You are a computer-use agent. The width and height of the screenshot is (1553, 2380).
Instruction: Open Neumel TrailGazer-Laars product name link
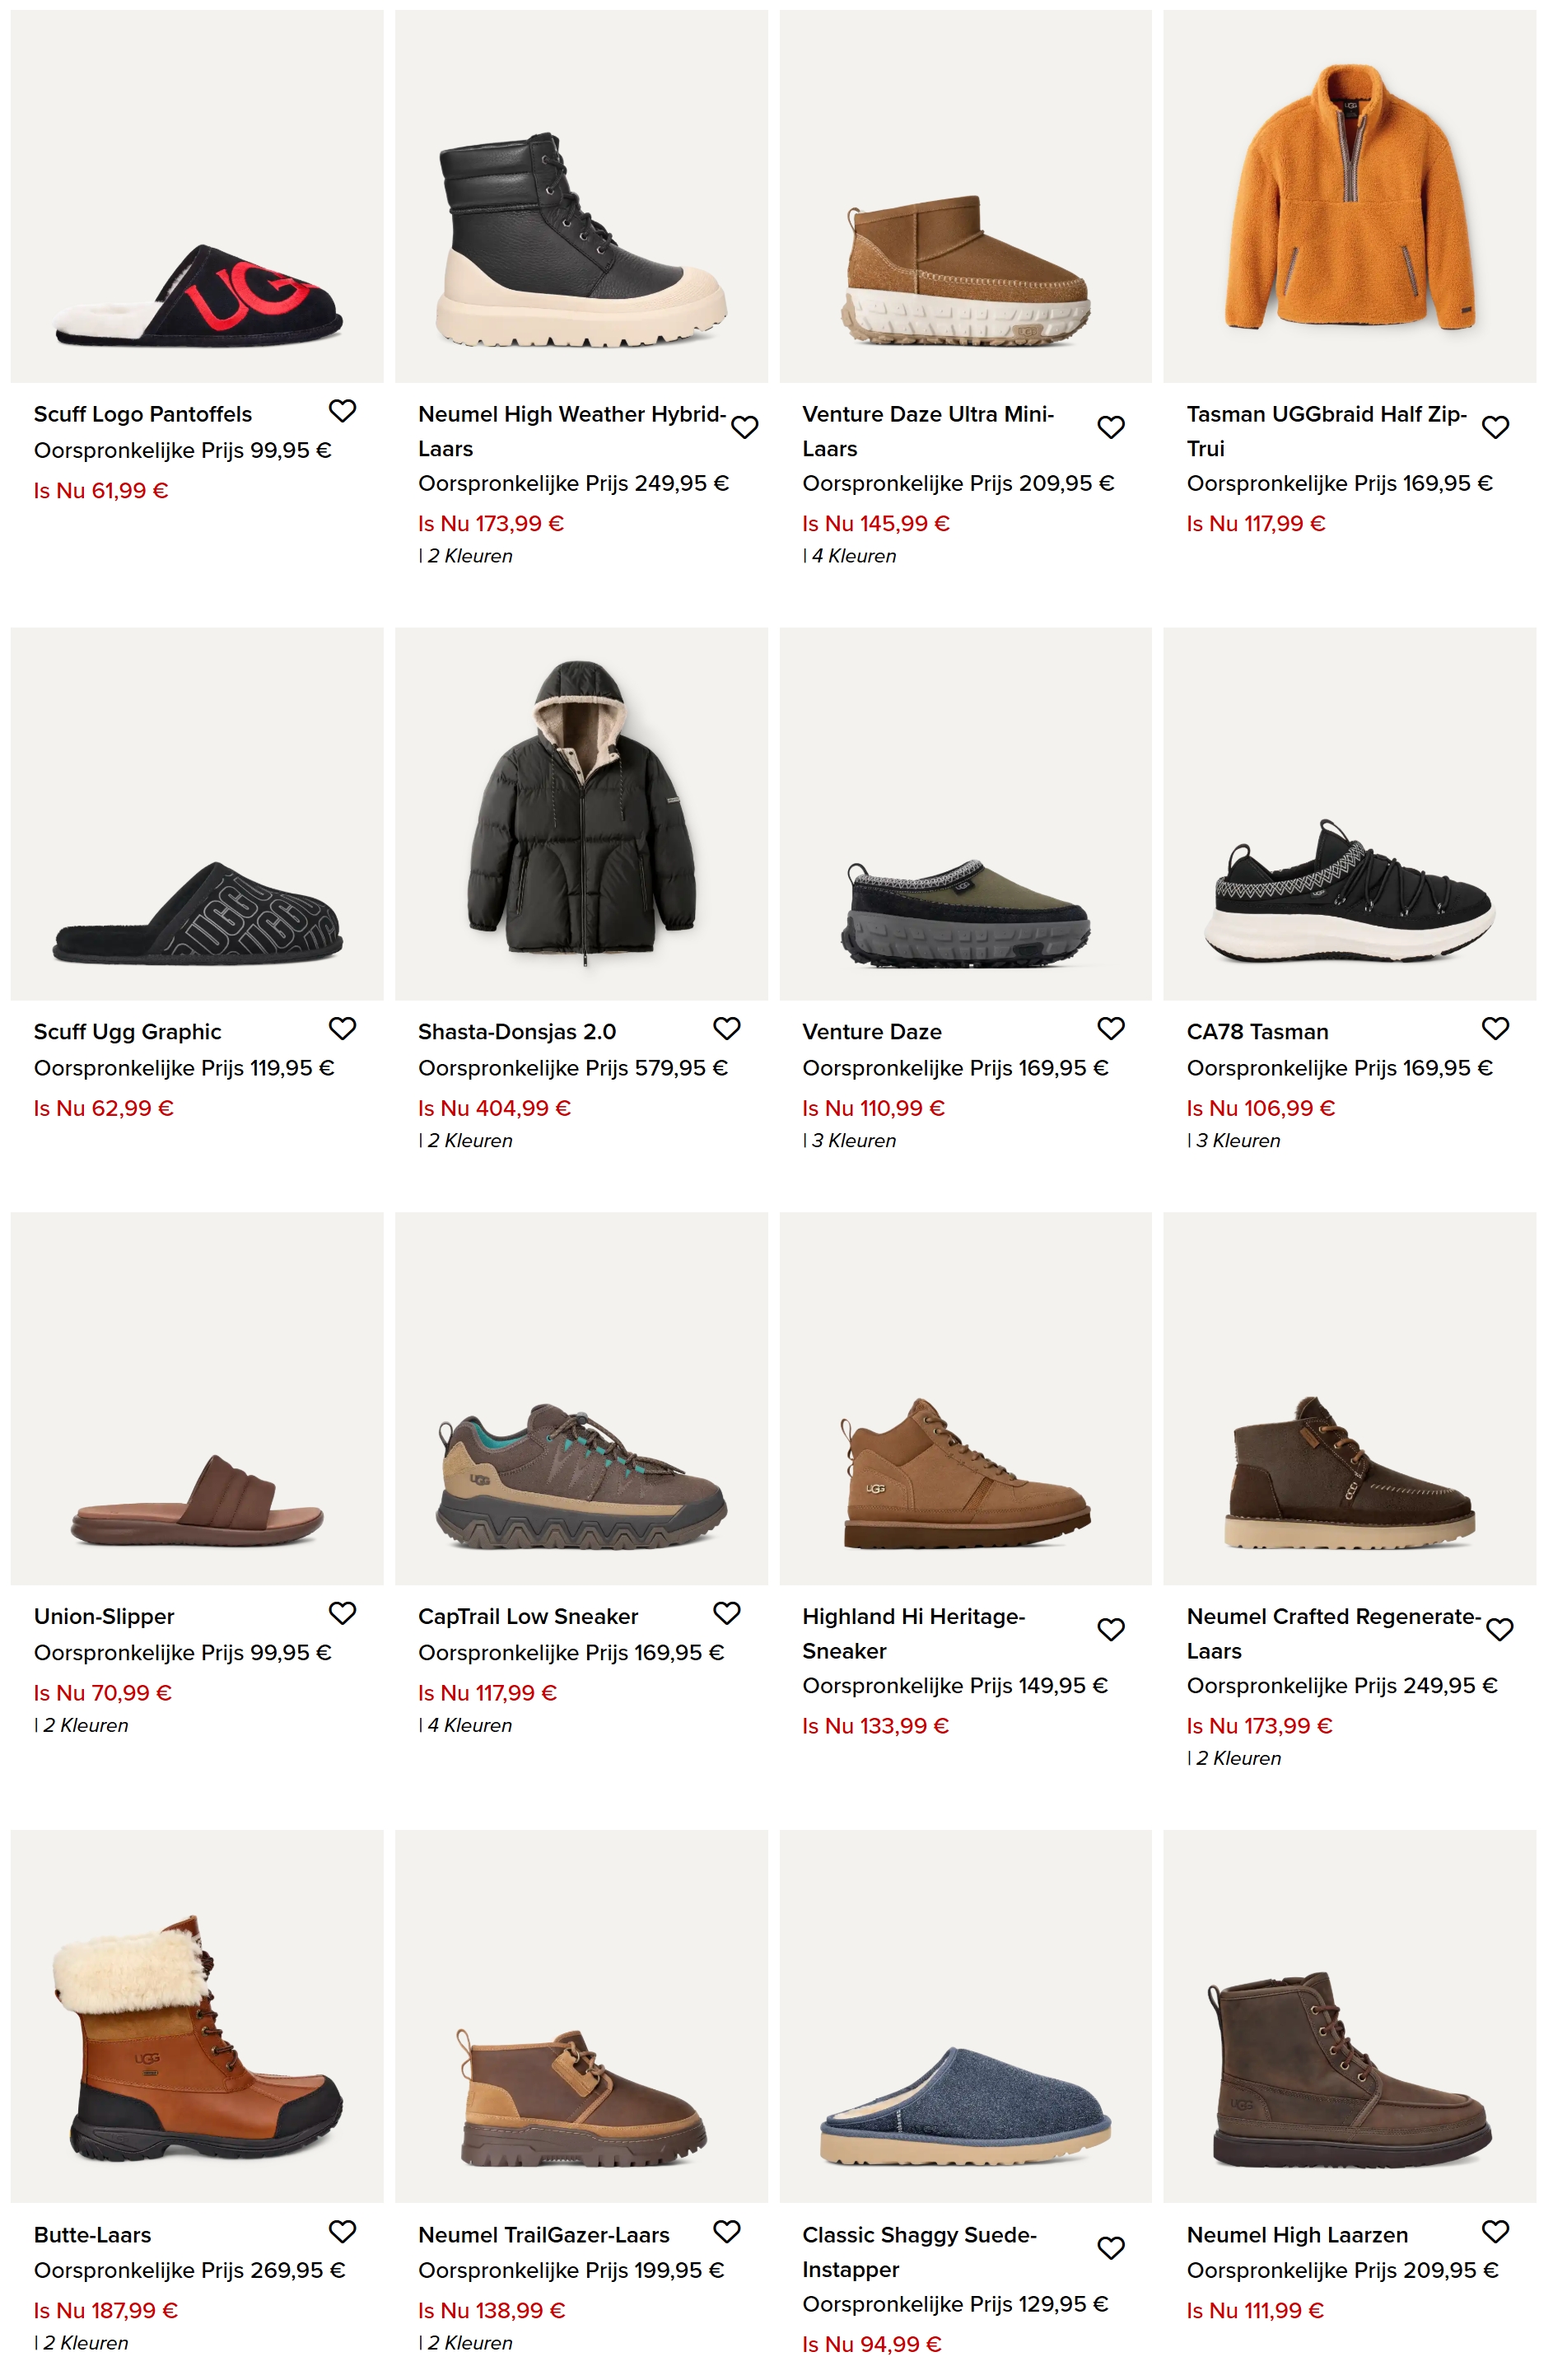(543, 2235)
